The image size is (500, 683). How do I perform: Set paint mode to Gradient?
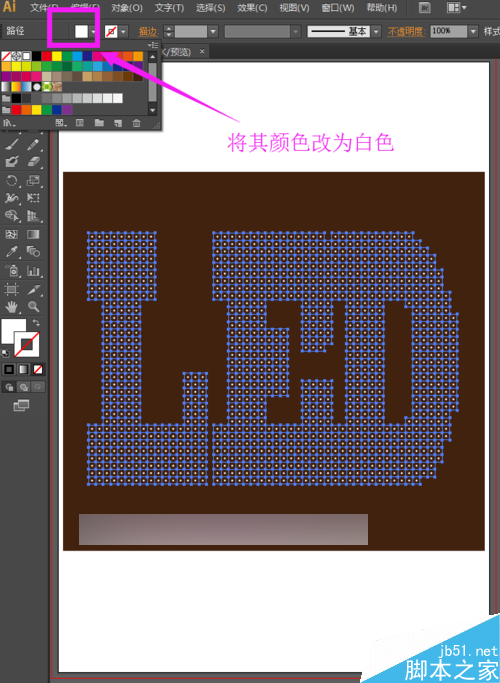click(24, 369)
